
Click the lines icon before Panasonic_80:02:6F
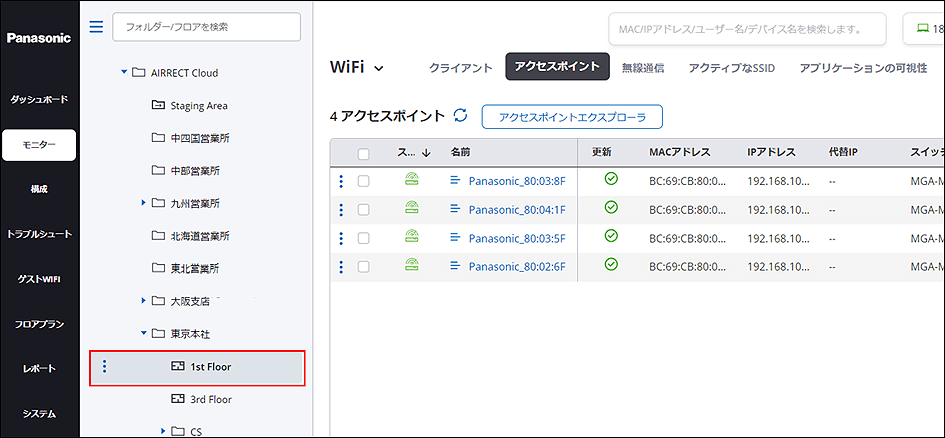click(456, 265)
